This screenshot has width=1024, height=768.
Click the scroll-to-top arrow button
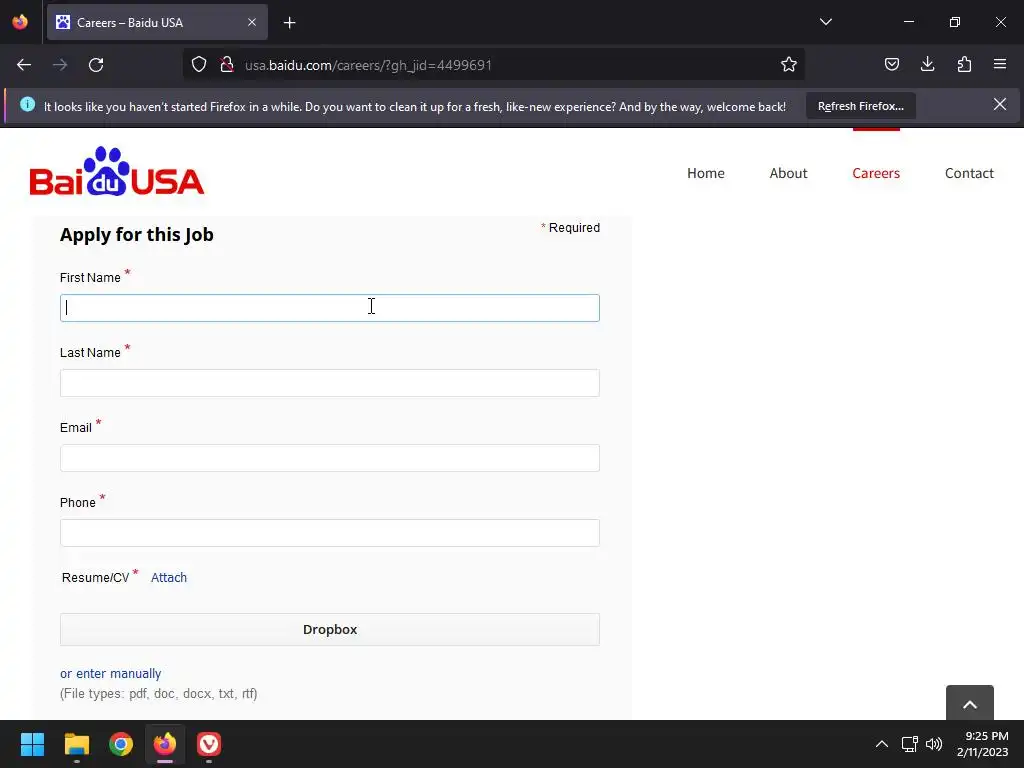point(970,703)
